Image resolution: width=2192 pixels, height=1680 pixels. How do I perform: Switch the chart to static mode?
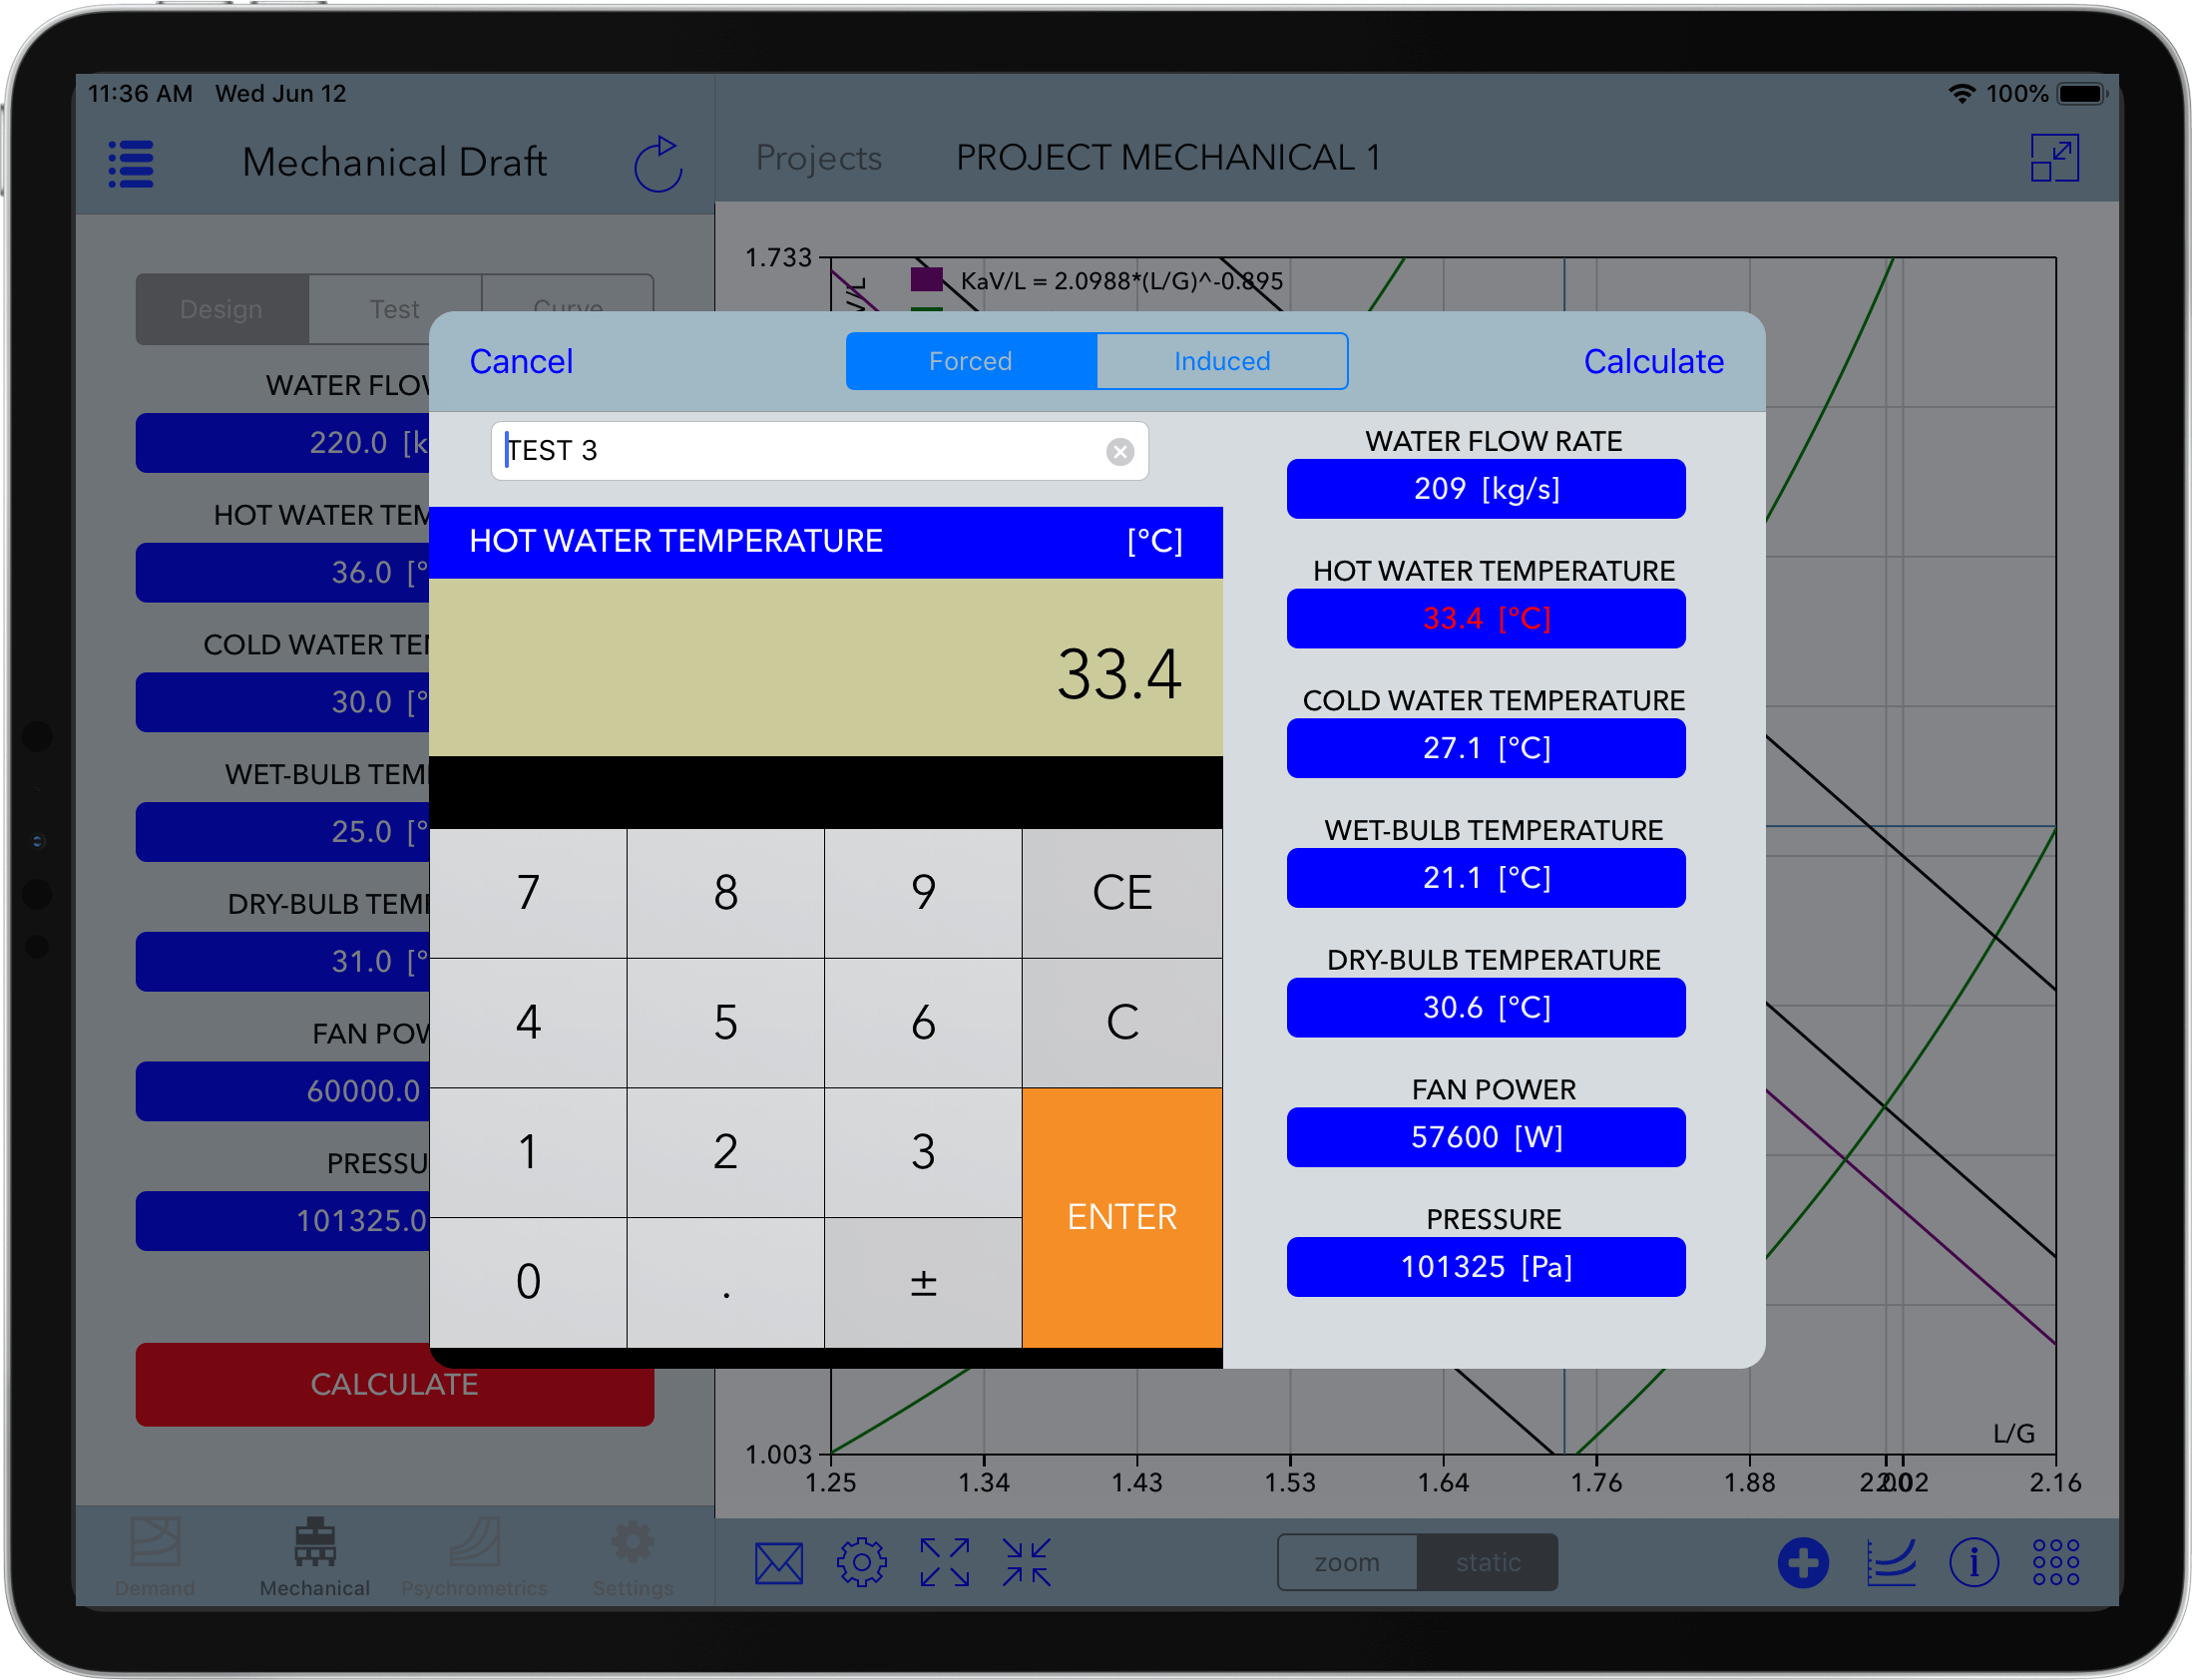click(1487, 1561)
